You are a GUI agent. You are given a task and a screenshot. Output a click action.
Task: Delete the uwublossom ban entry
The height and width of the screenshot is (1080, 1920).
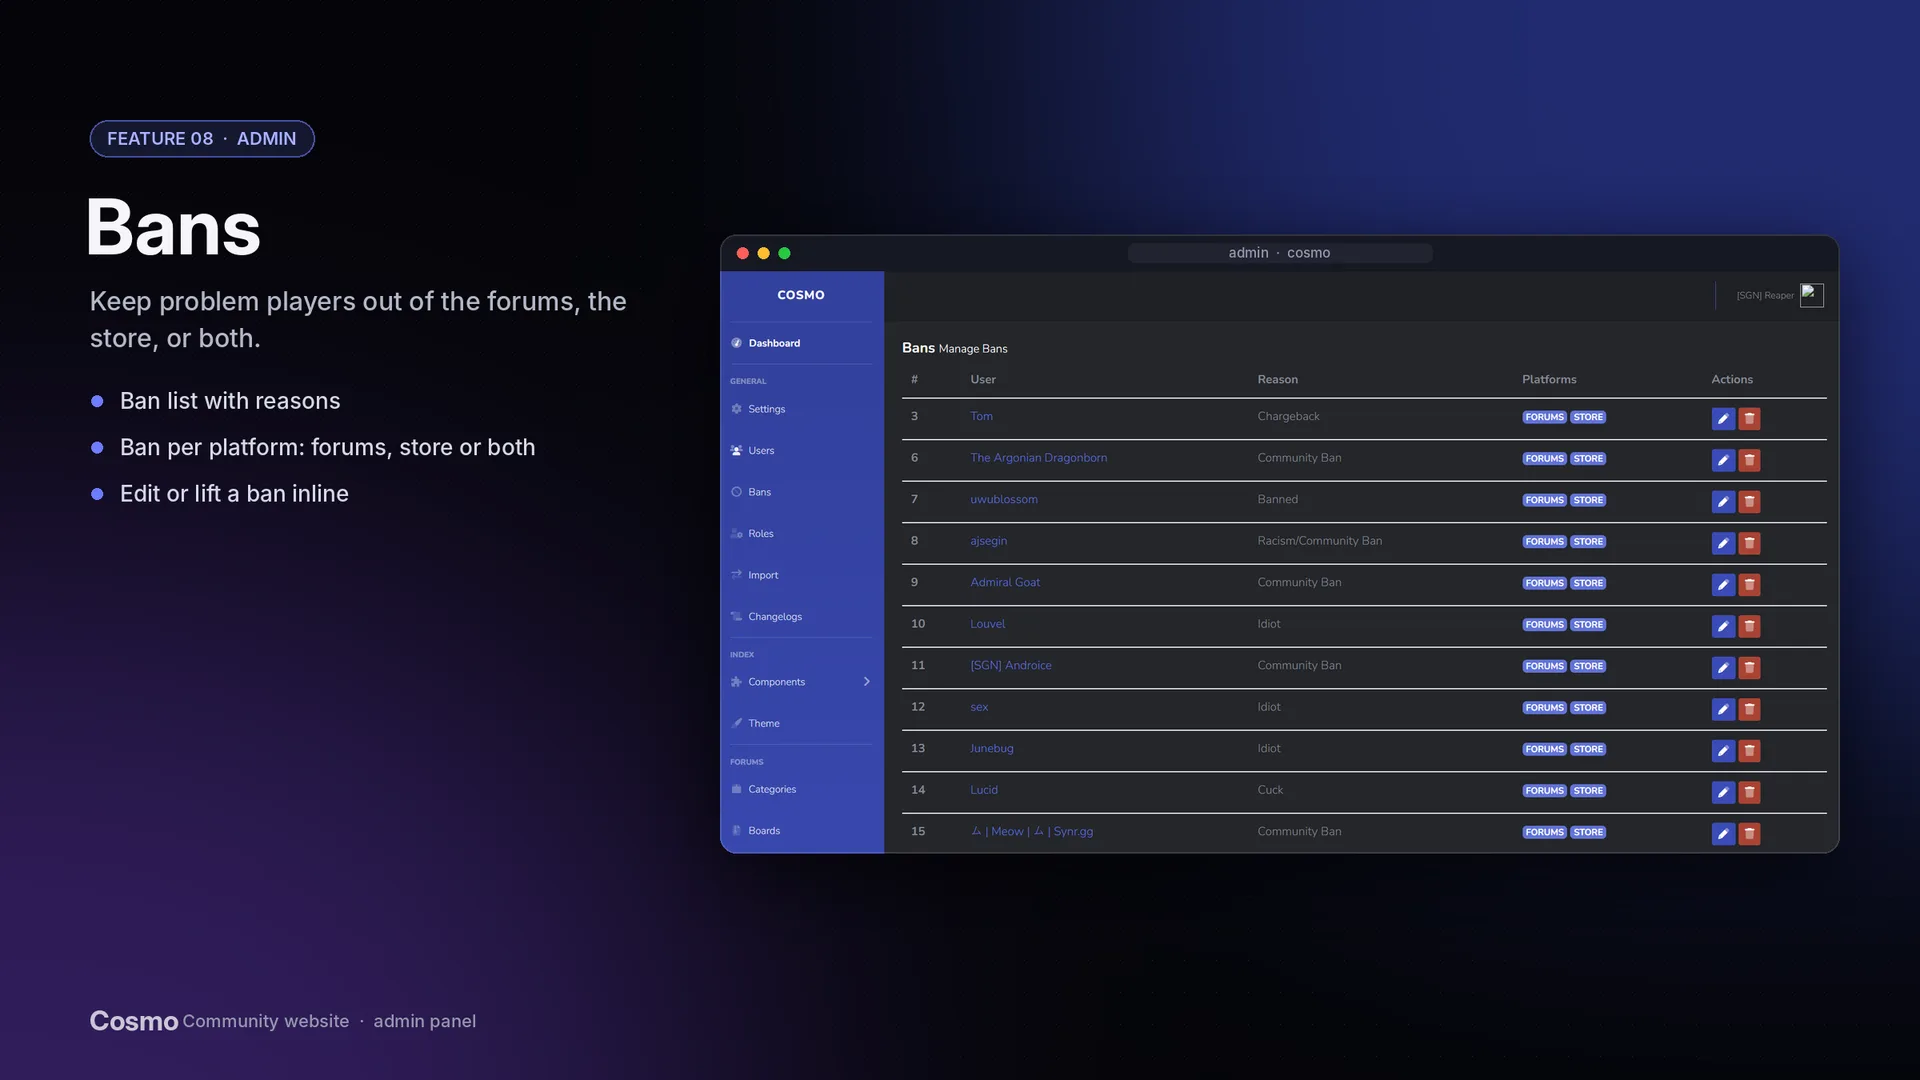click(1749, 502)
